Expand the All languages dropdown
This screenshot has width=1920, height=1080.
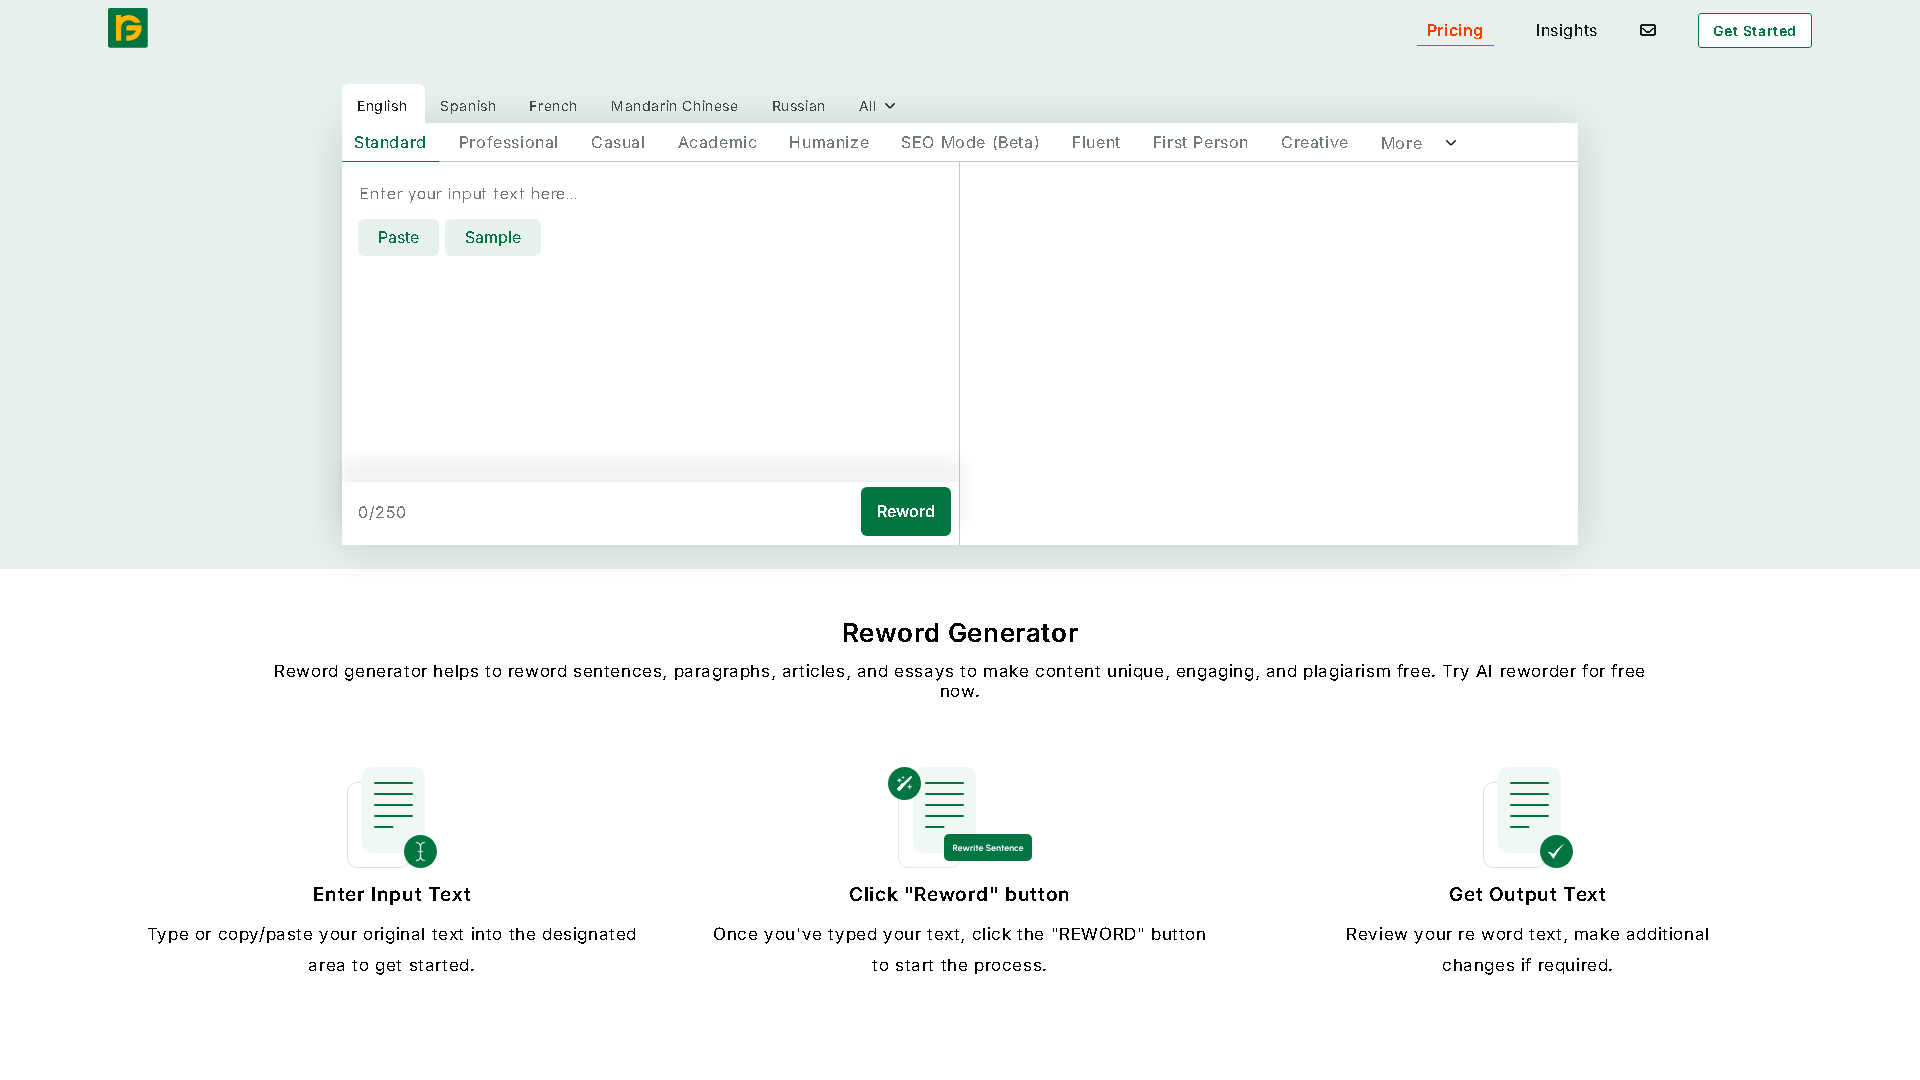(875, 106)
